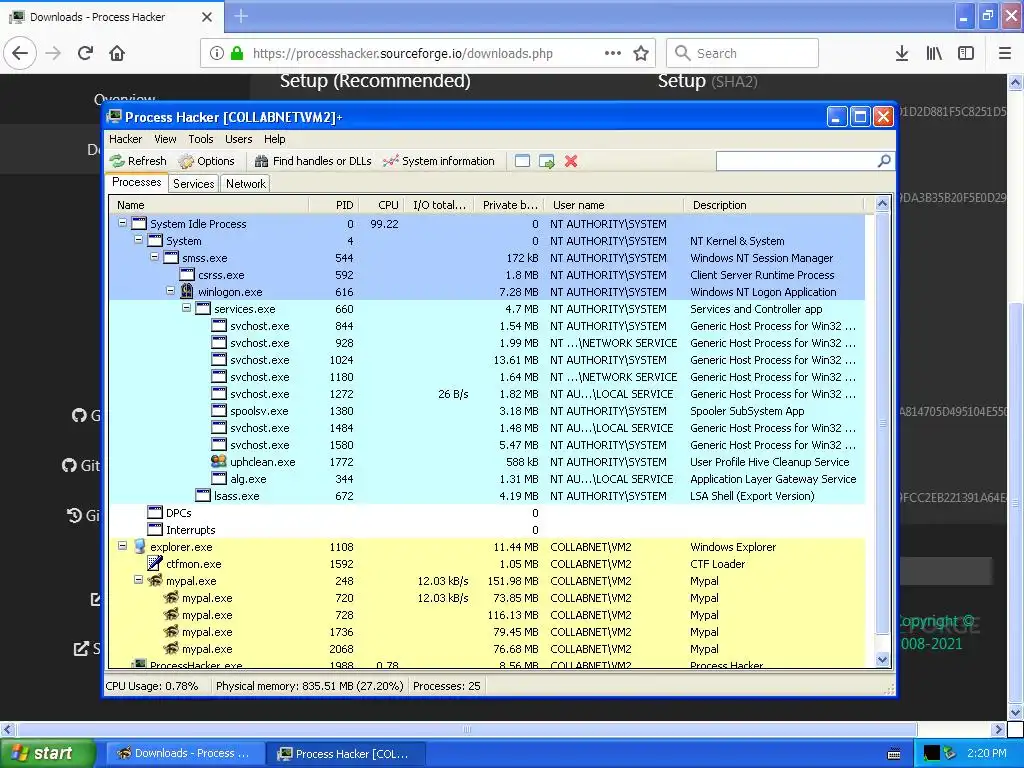This screenshot has width=1024, height=768.
Task: Sort by the CPU column header
Action: (381, 205)
